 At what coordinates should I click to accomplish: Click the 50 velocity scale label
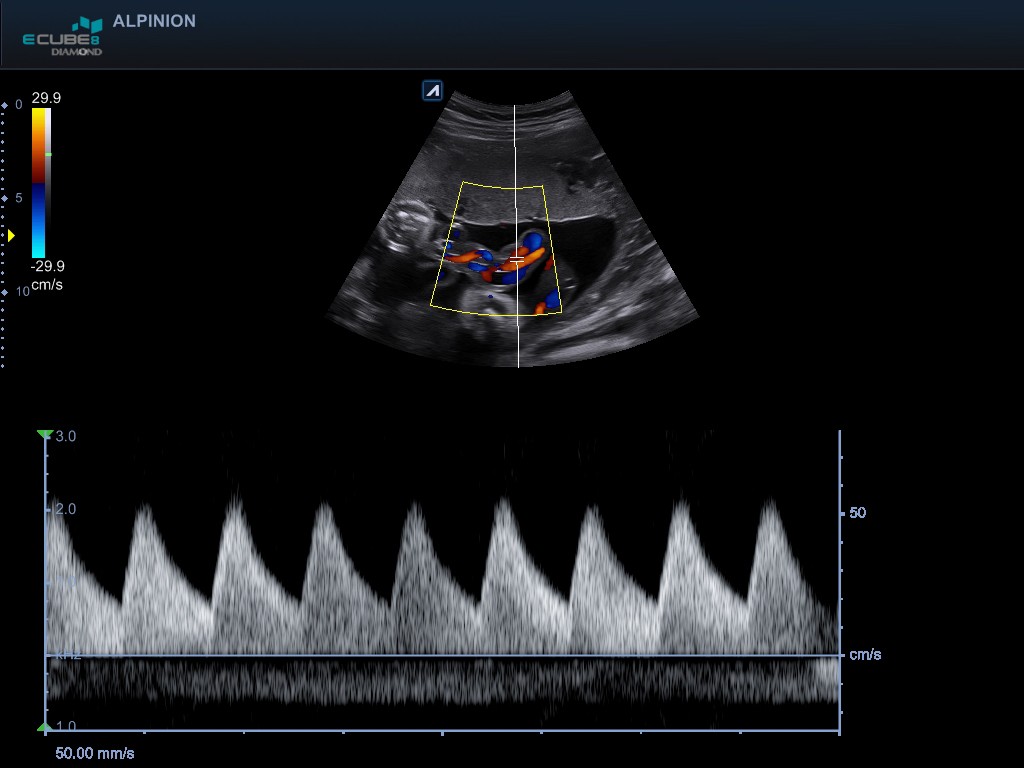coord(857,513)
